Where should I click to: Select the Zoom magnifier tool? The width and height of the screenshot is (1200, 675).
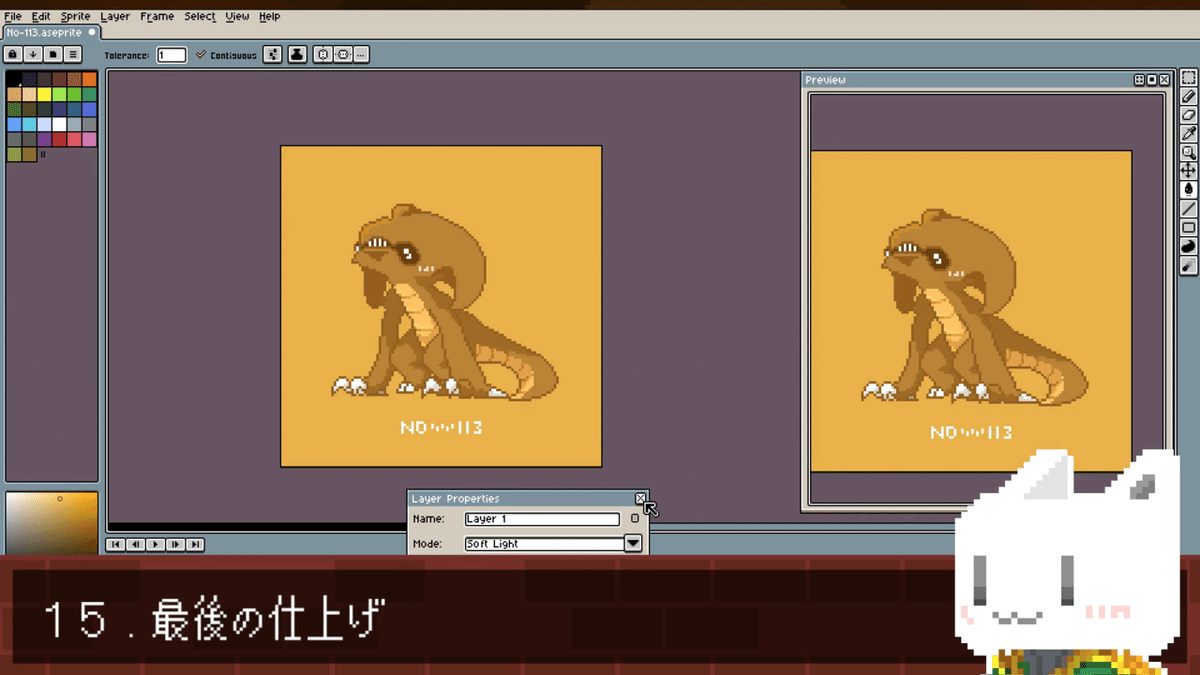pos(1189,153)
